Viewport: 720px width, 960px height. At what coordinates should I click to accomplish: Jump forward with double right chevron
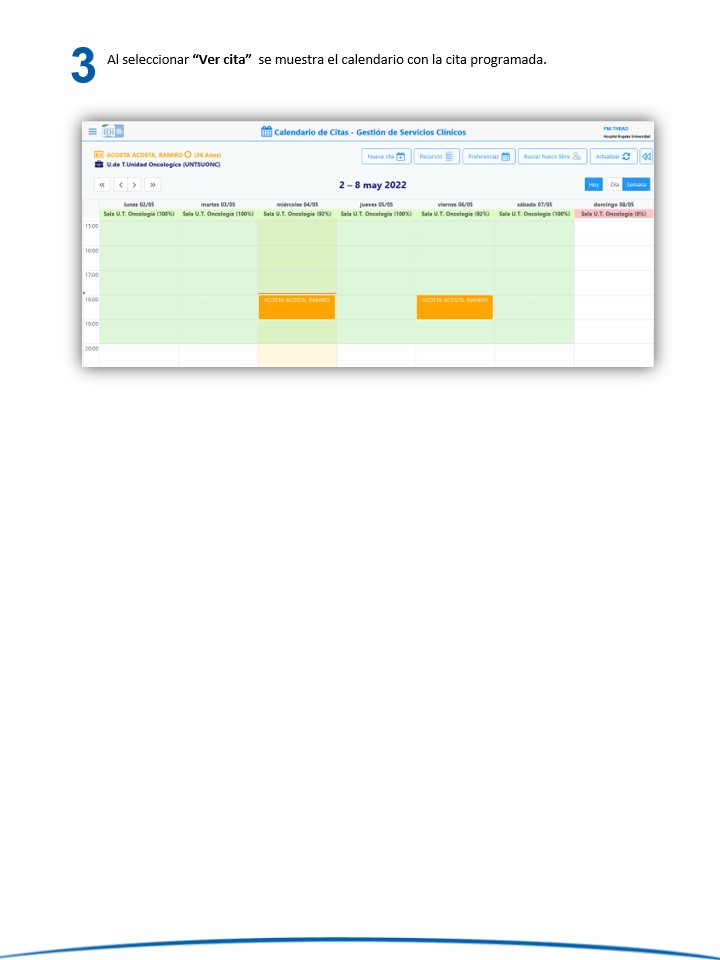point(152,185)
